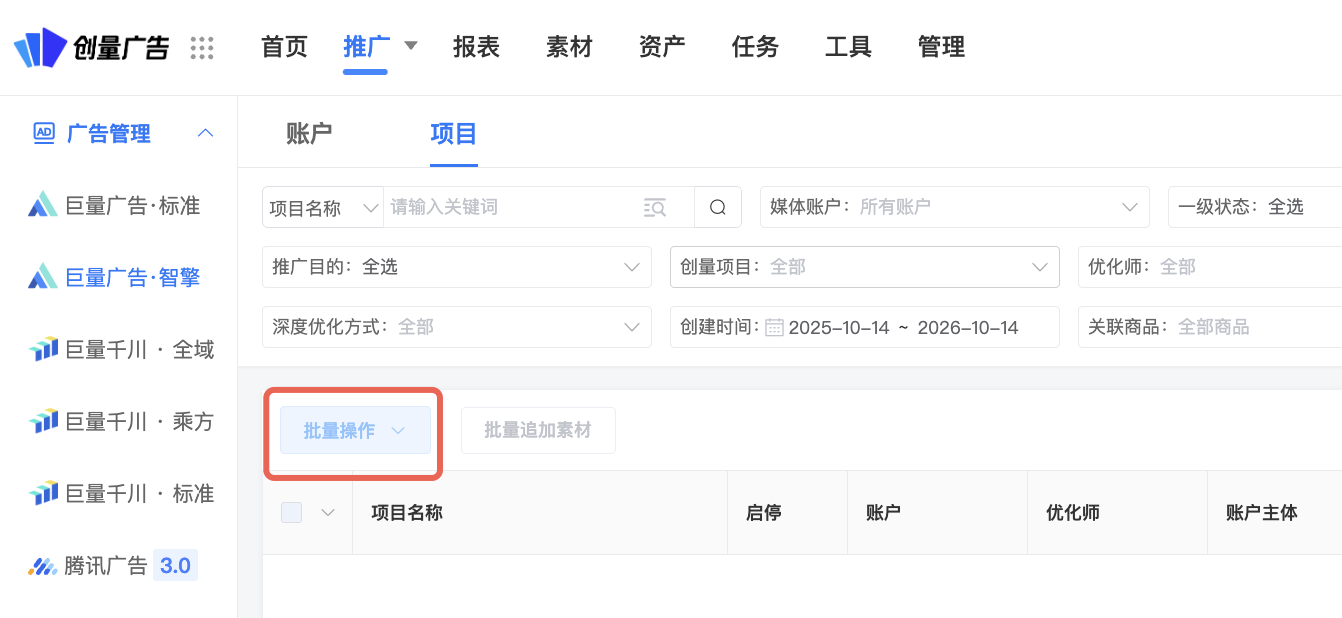Switch to the 项目 tab
This screenshot has width=1342, height=618.
[x=454, y=133]
